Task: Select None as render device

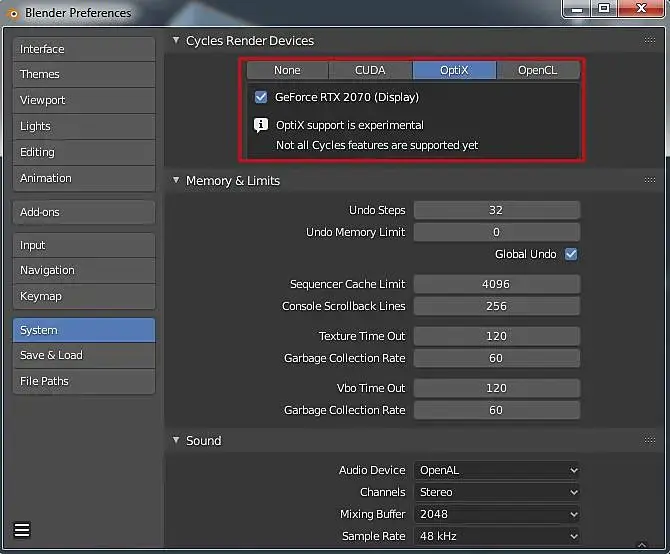Action: (287, 70)
